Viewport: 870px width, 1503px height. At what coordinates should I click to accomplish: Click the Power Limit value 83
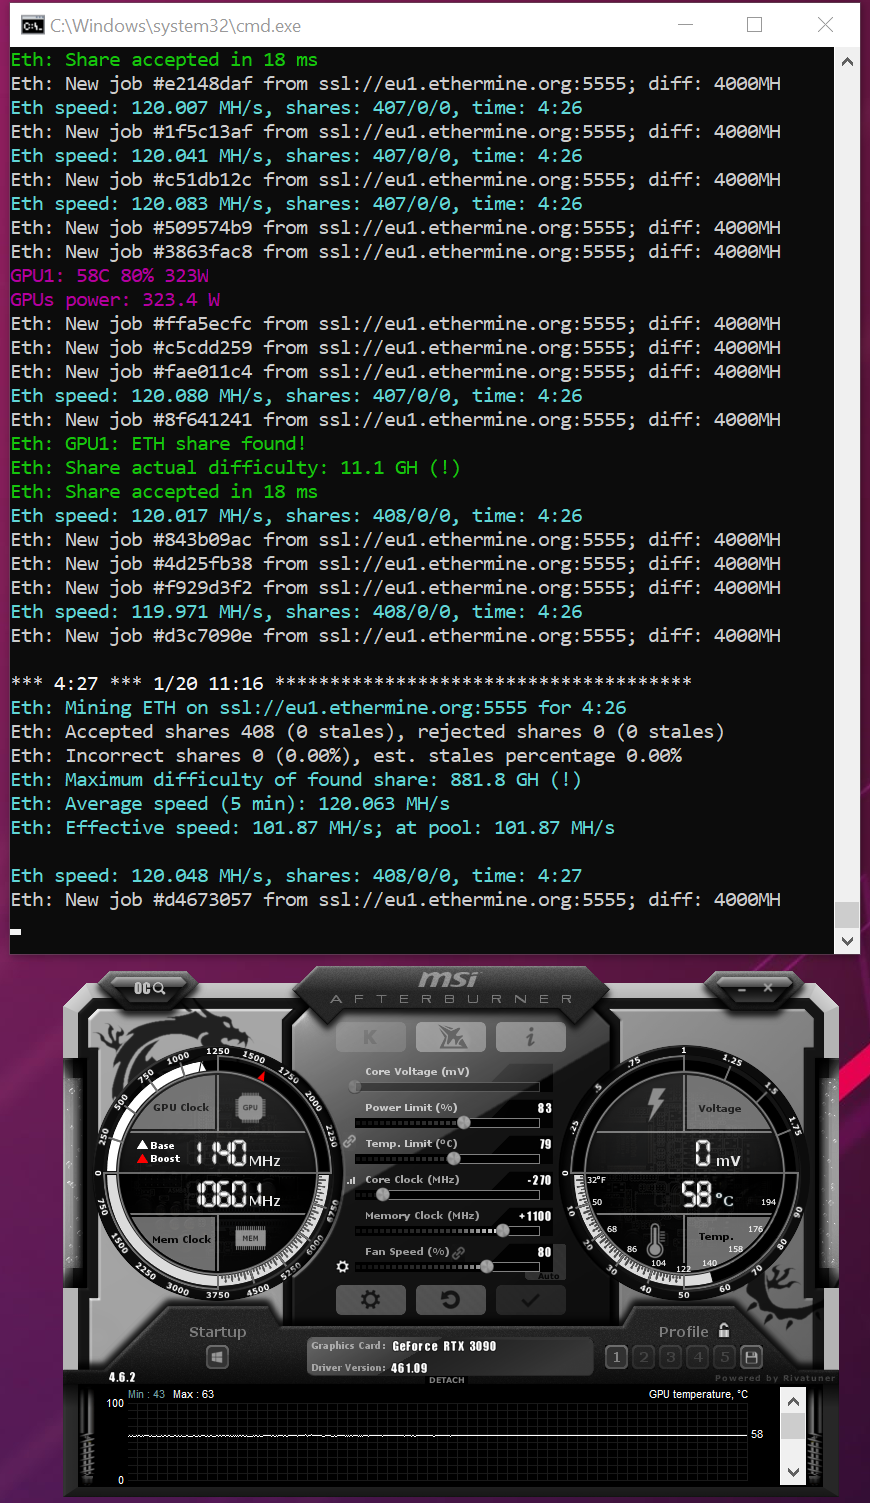545,1108
